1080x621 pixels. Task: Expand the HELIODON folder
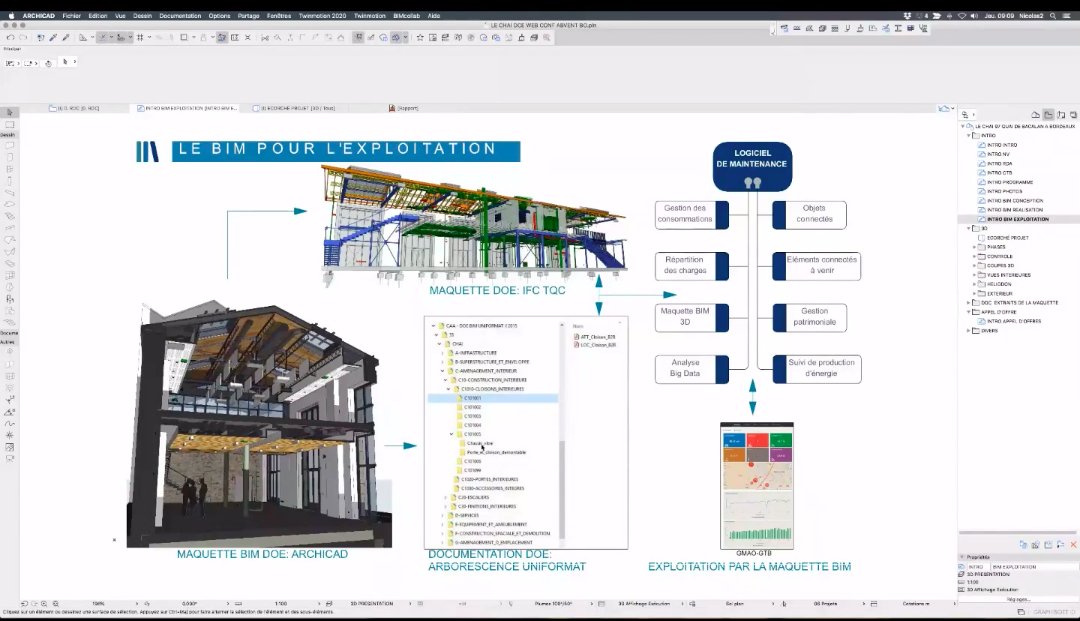pyautogui.click(x=974, y=284)
